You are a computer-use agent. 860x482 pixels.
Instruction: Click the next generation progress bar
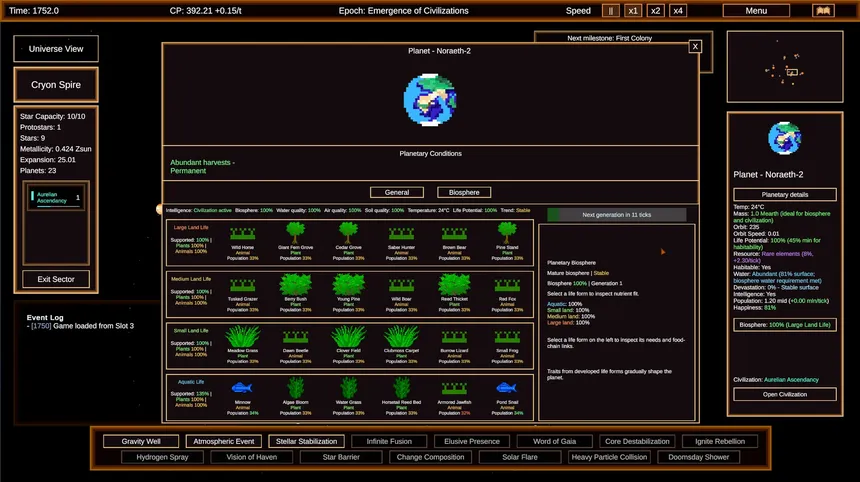point(616,215)
